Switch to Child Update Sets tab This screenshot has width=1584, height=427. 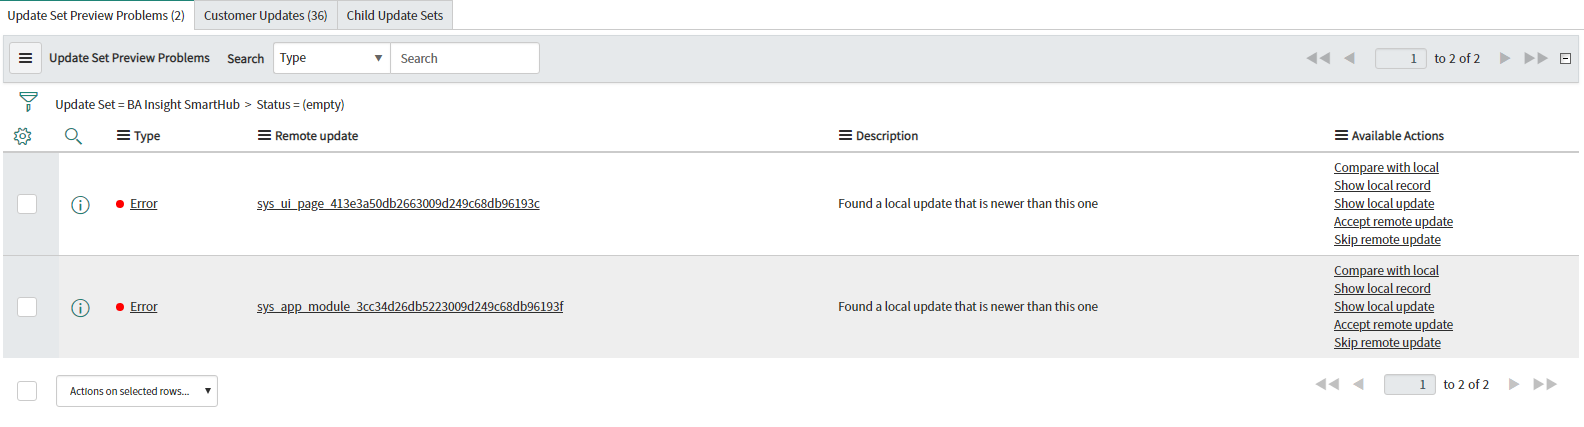pos(394,15)
